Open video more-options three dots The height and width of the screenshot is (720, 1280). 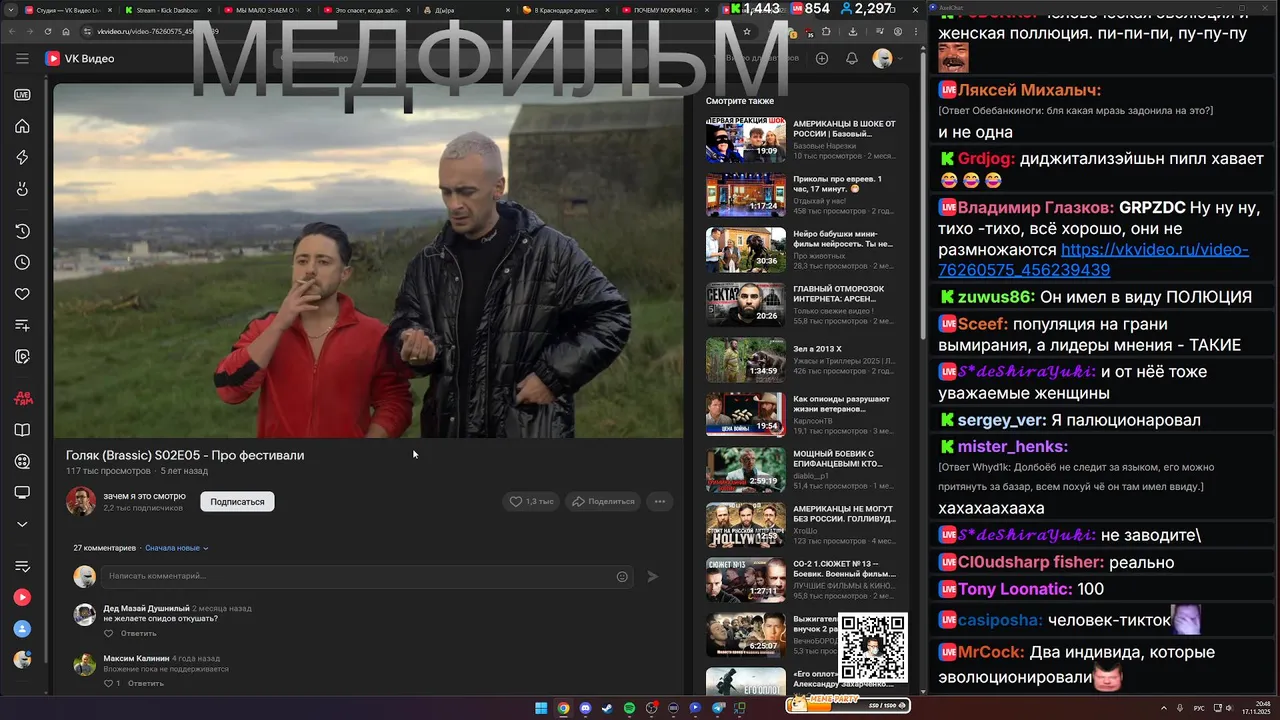click(x=659, y=501)
